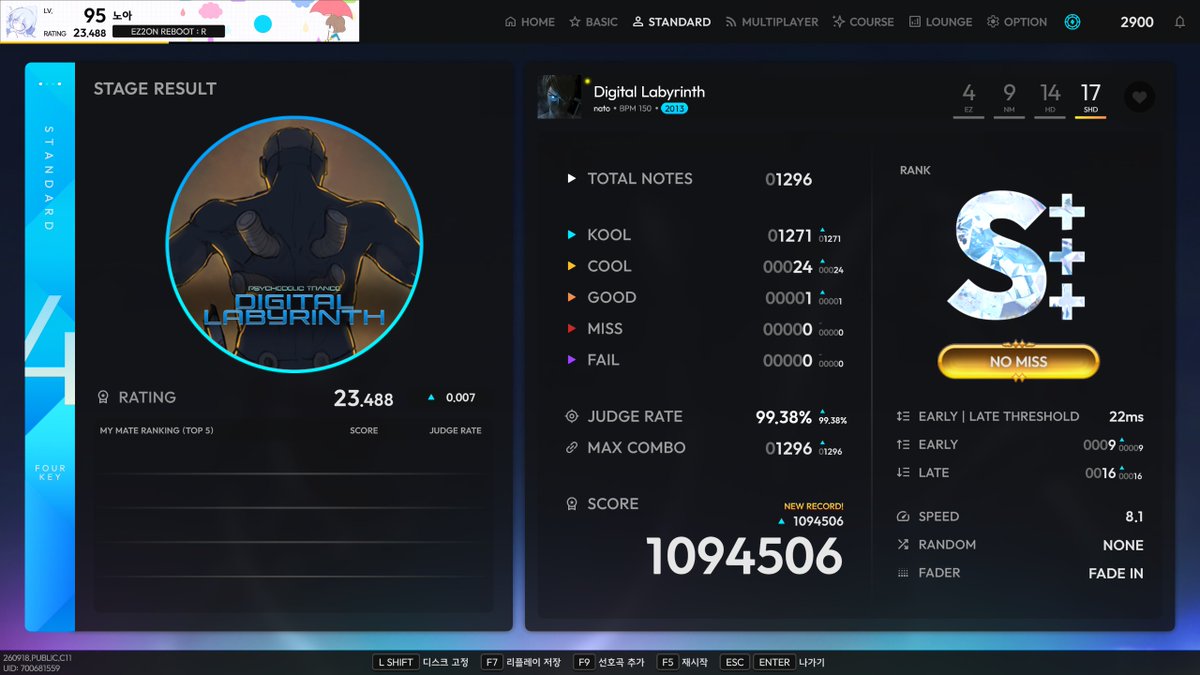The width and height of the screenshot is (1200, 675).
Task: Click the RATING medal icon
Action: pos(103,397)
